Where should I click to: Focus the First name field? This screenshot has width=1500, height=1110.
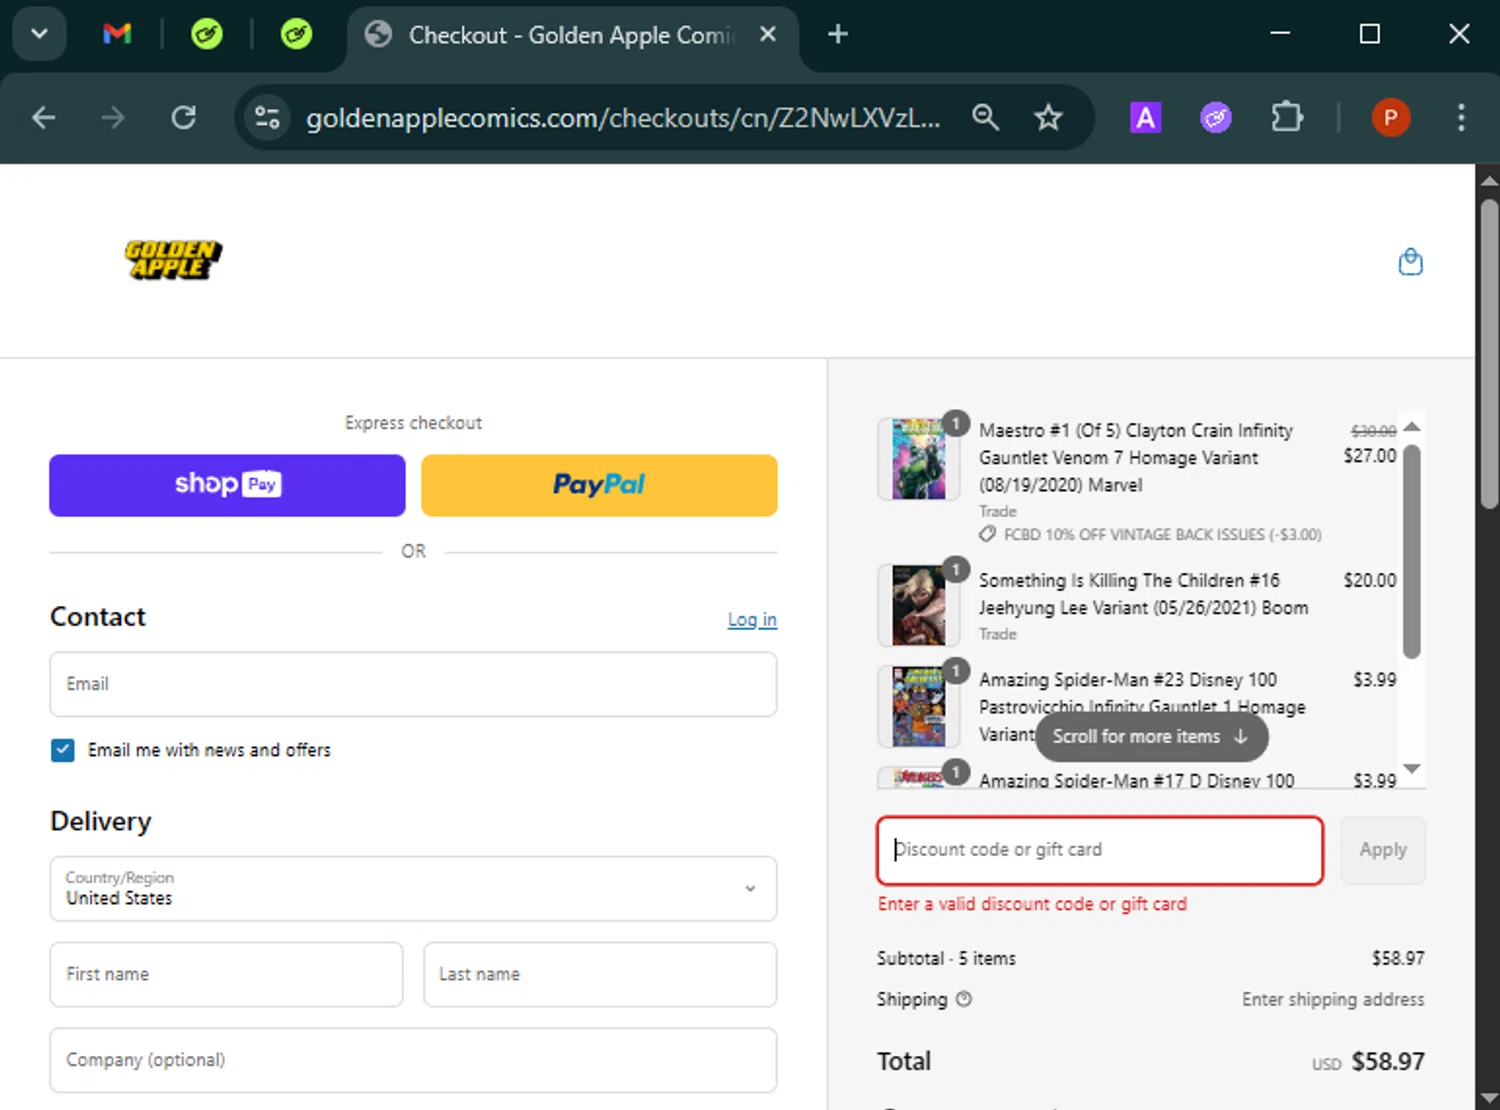(226, 974)
